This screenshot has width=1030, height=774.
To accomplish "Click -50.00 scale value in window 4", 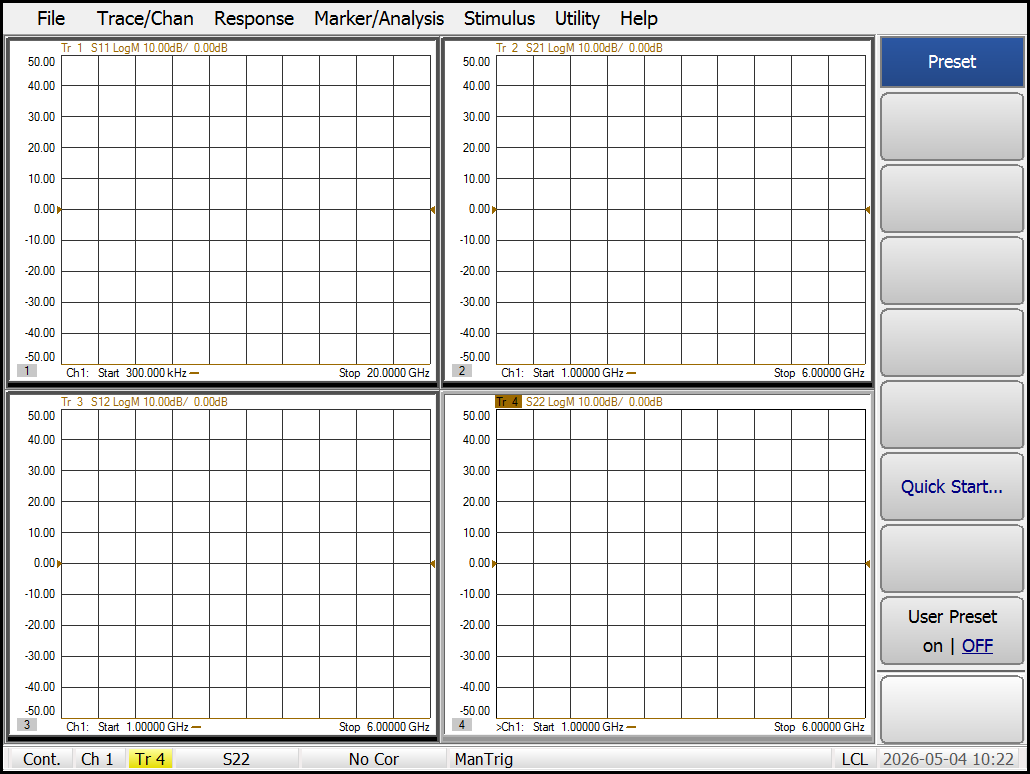I will pyautogui.click(x=475, y=710).
